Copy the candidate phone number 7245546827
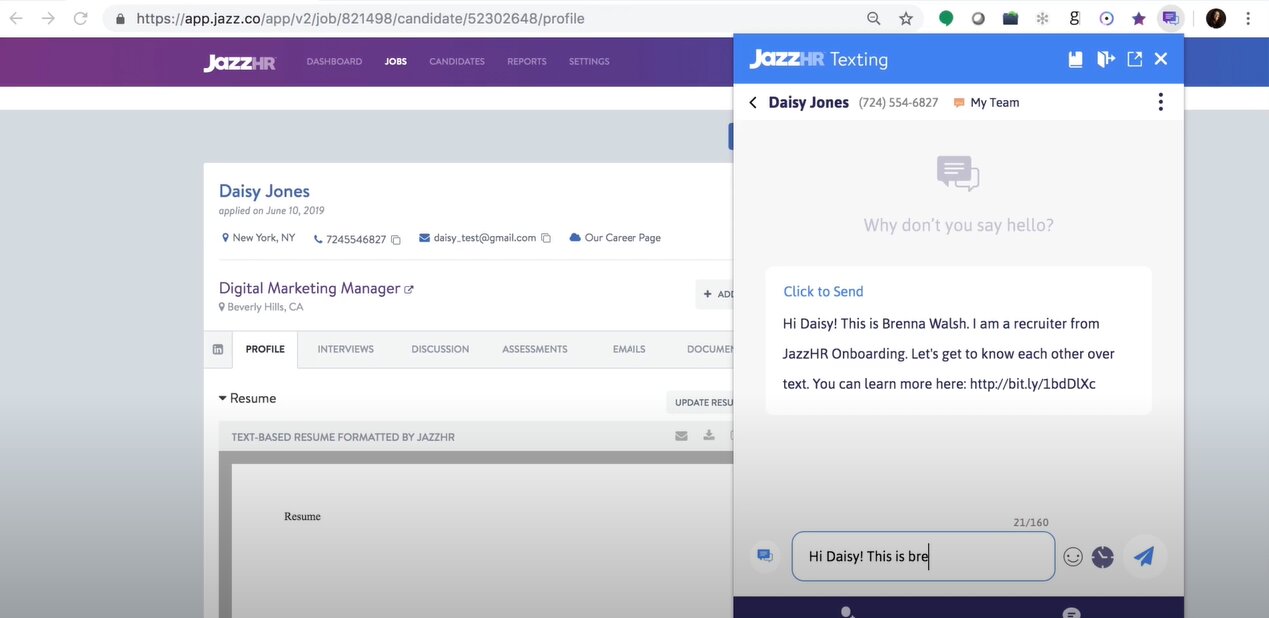 point(396,239)
